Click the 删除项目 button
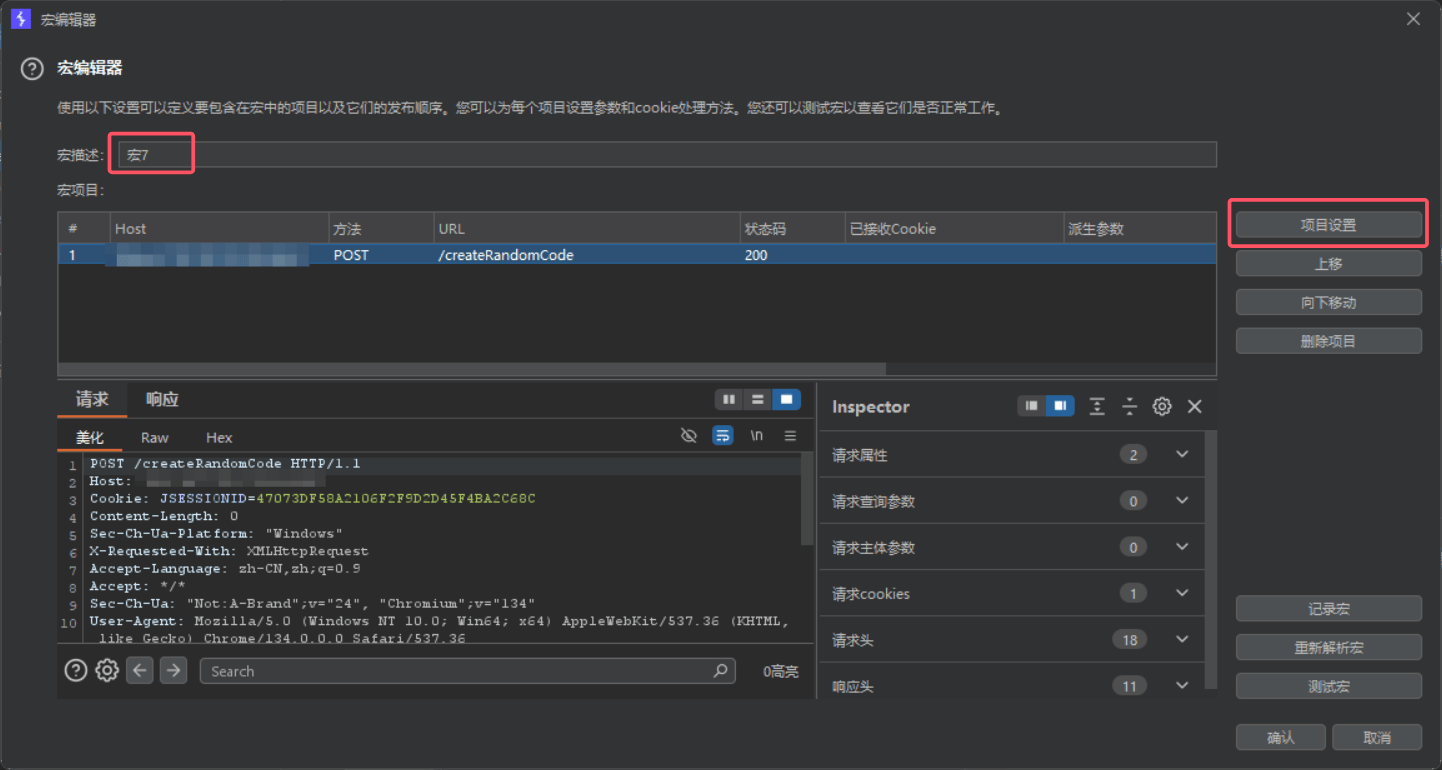The image size is (1442, 770). (1328, 341)
